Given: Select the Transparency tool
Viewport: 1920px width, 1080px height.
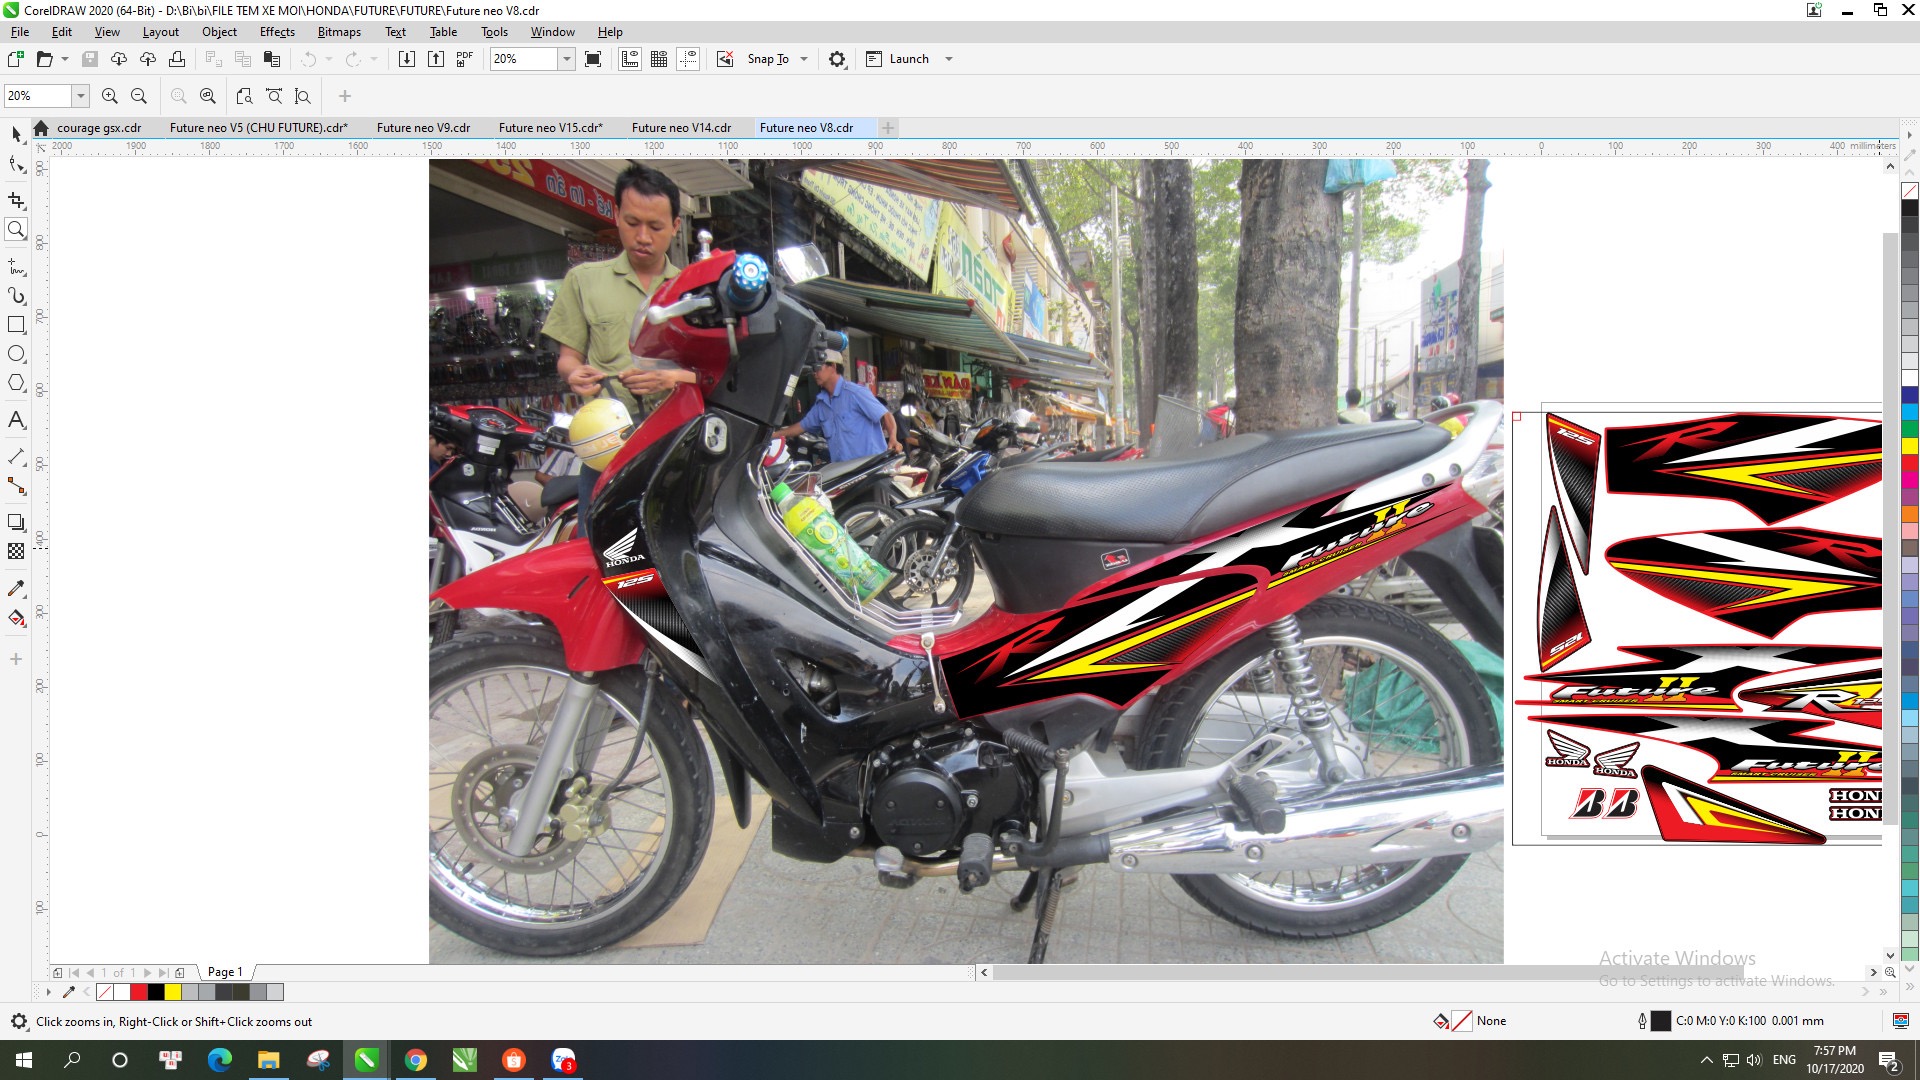Looking at the screenshot, I should (16, 551).
